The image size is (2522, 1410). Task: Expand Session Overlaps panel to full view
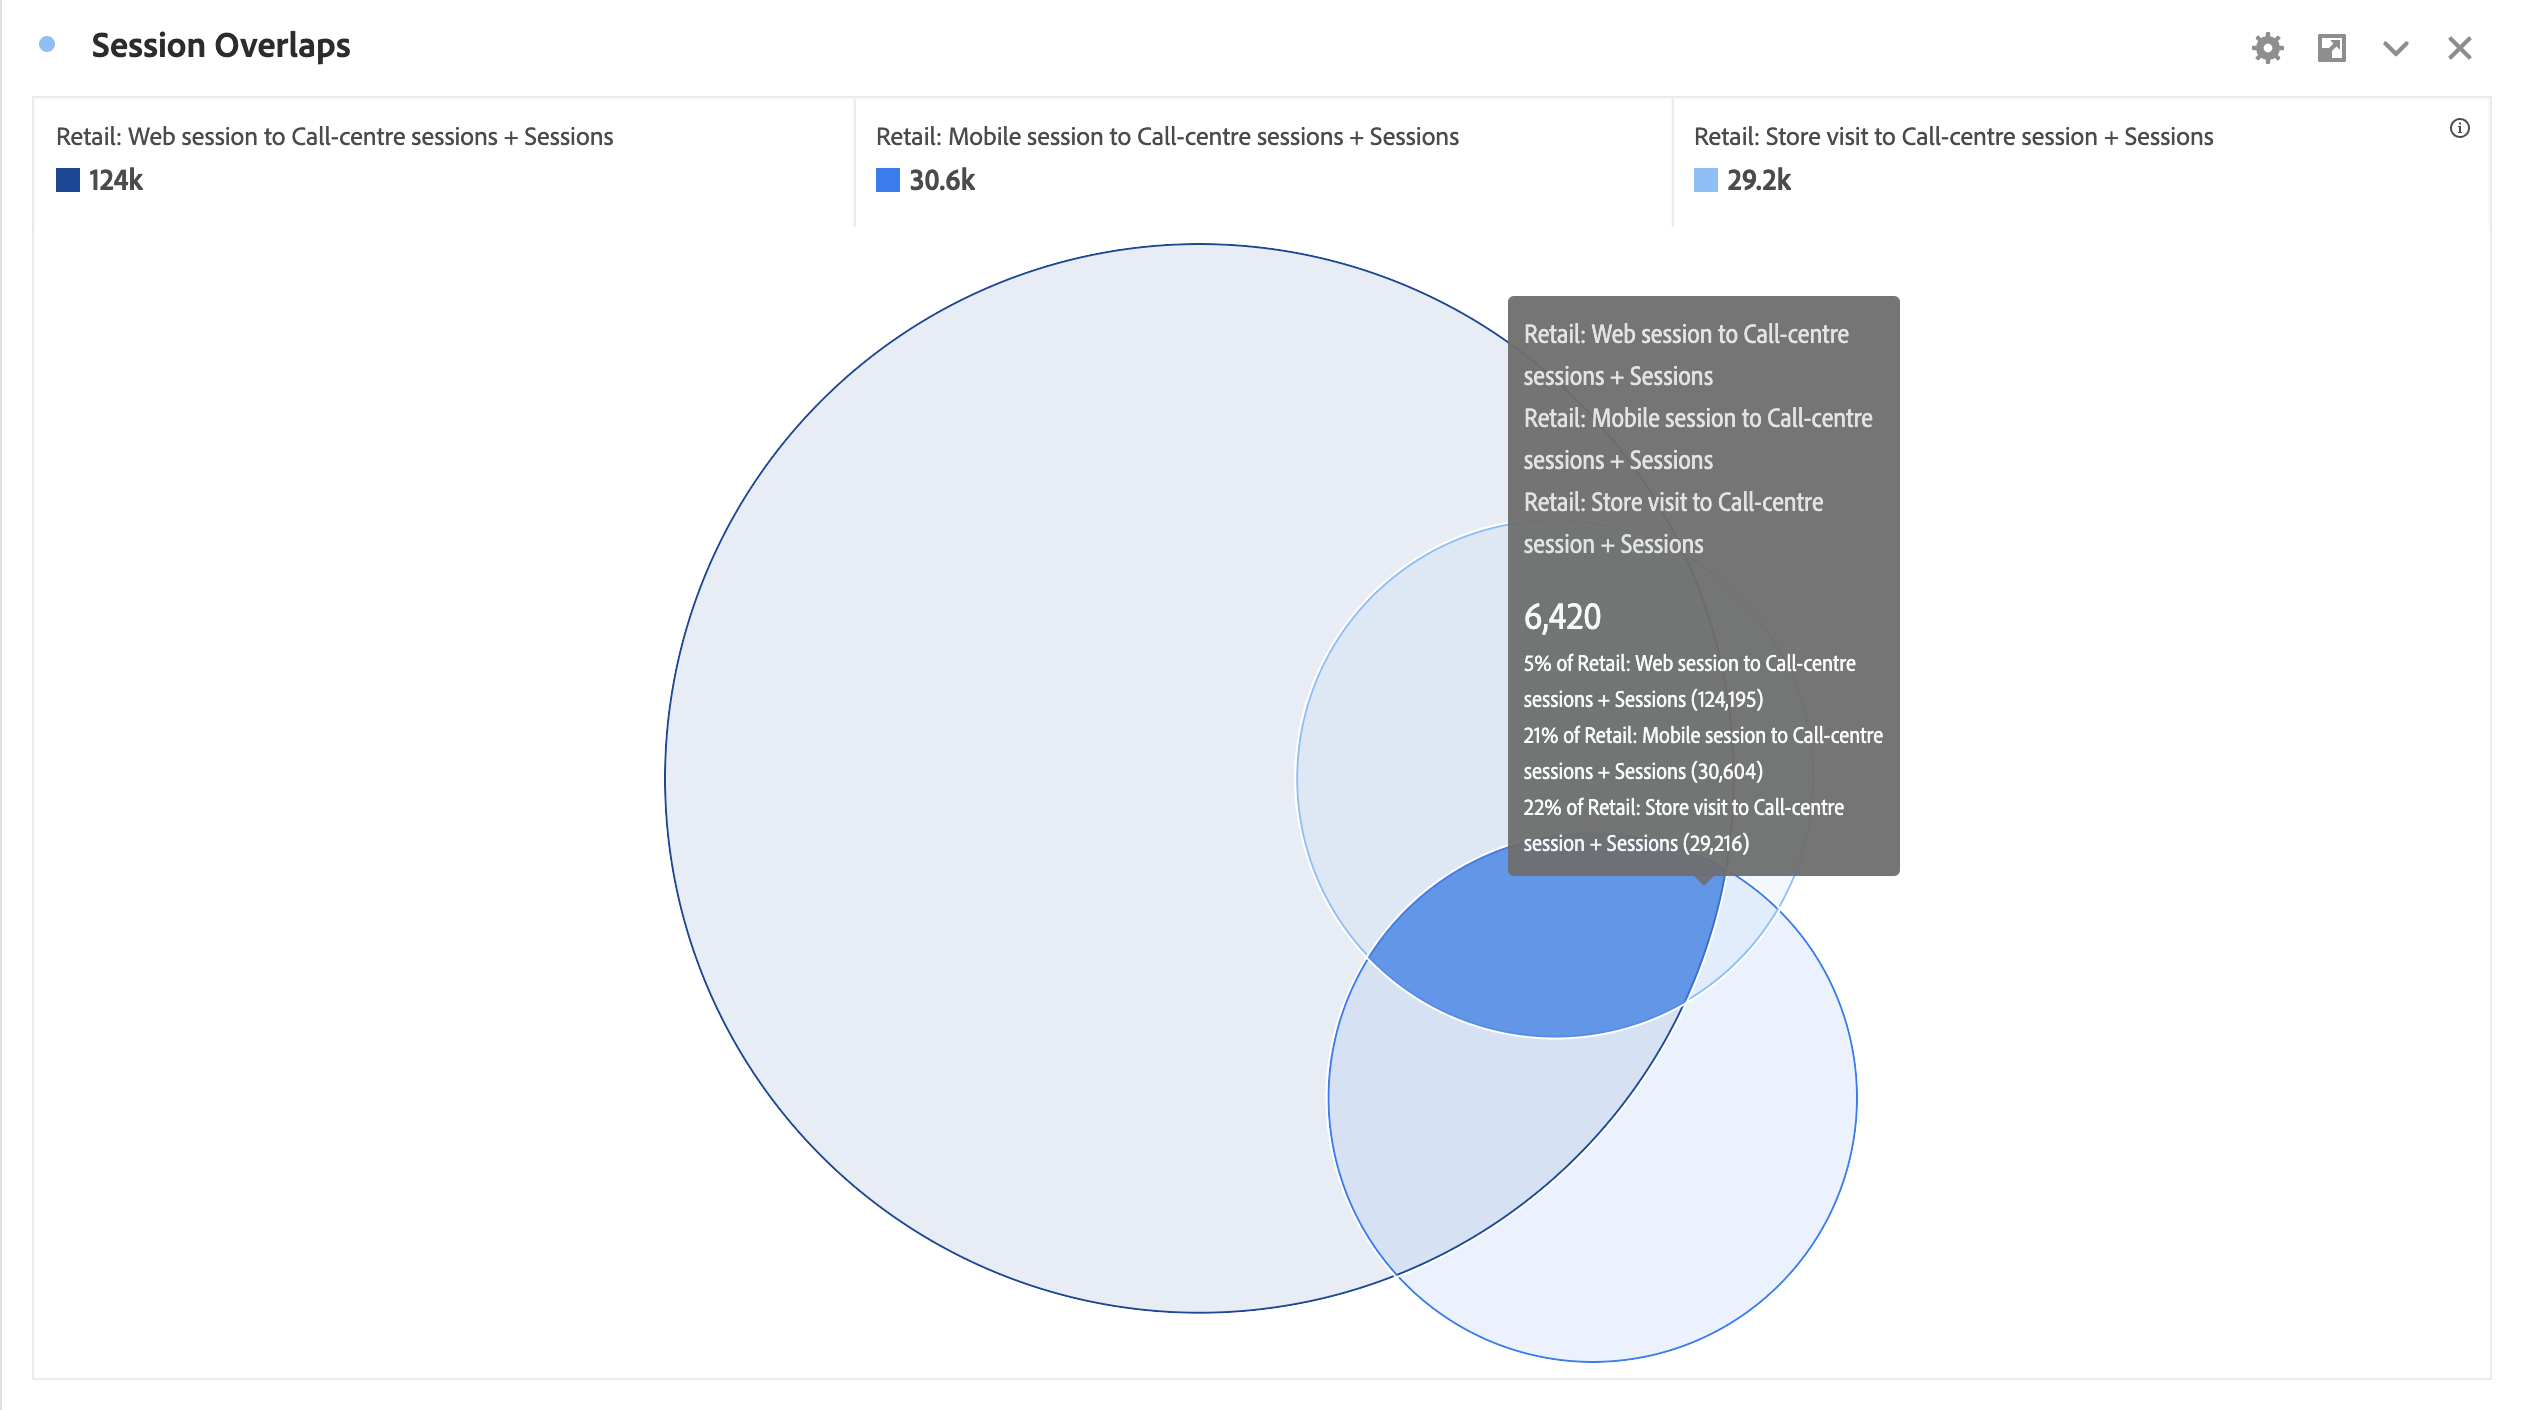pyautogui.click(x=2331, y=48)
